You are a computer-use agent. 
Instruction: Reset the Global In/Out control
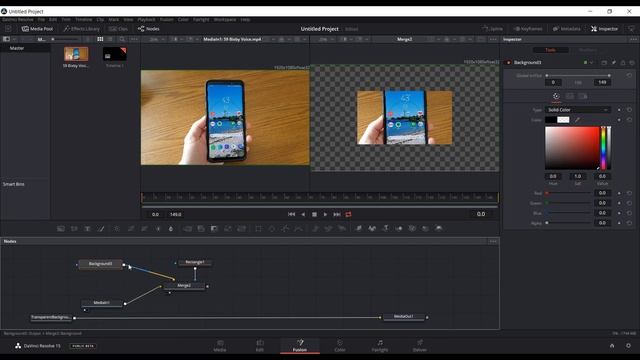pyautogui.click(x=629, y=76)
